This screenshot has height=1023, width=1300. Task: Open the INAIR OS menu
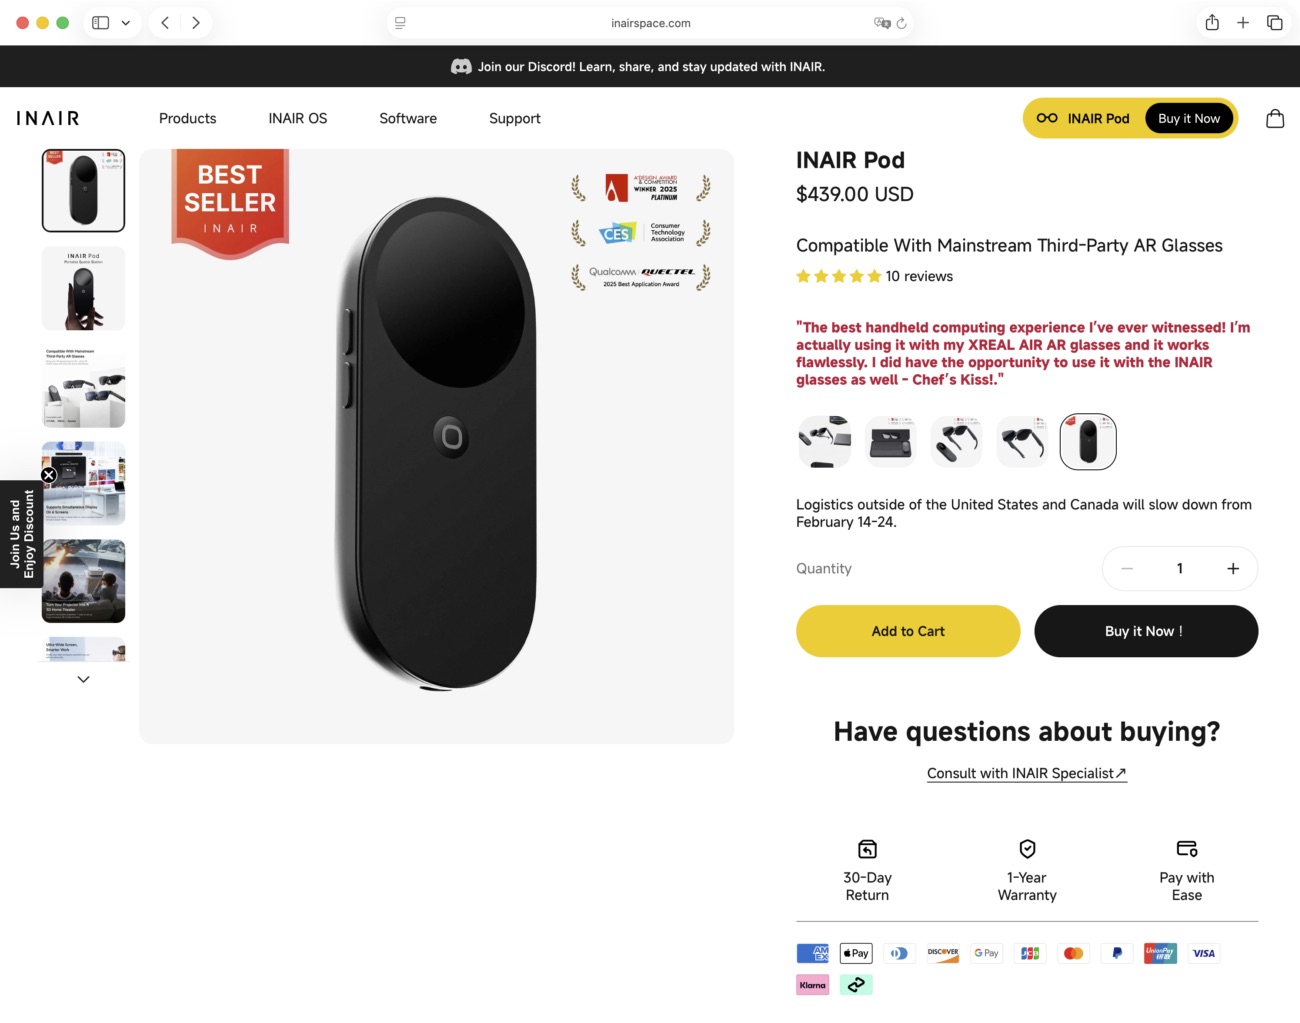coord(298,118)
